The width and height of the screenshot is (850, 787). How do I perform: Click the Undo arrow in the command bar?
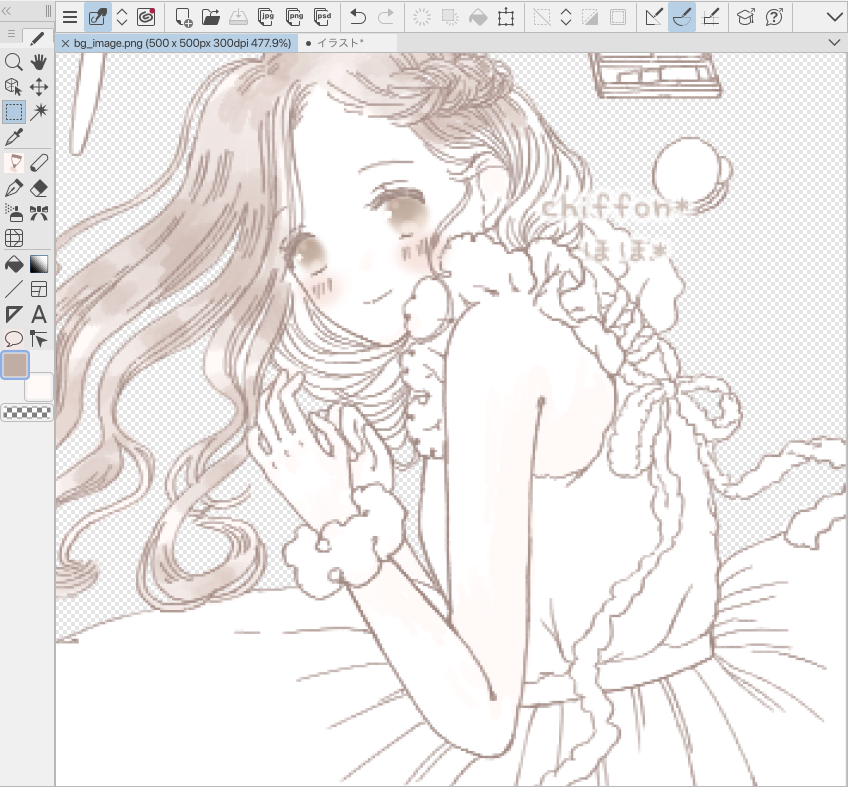click(358, 17)
